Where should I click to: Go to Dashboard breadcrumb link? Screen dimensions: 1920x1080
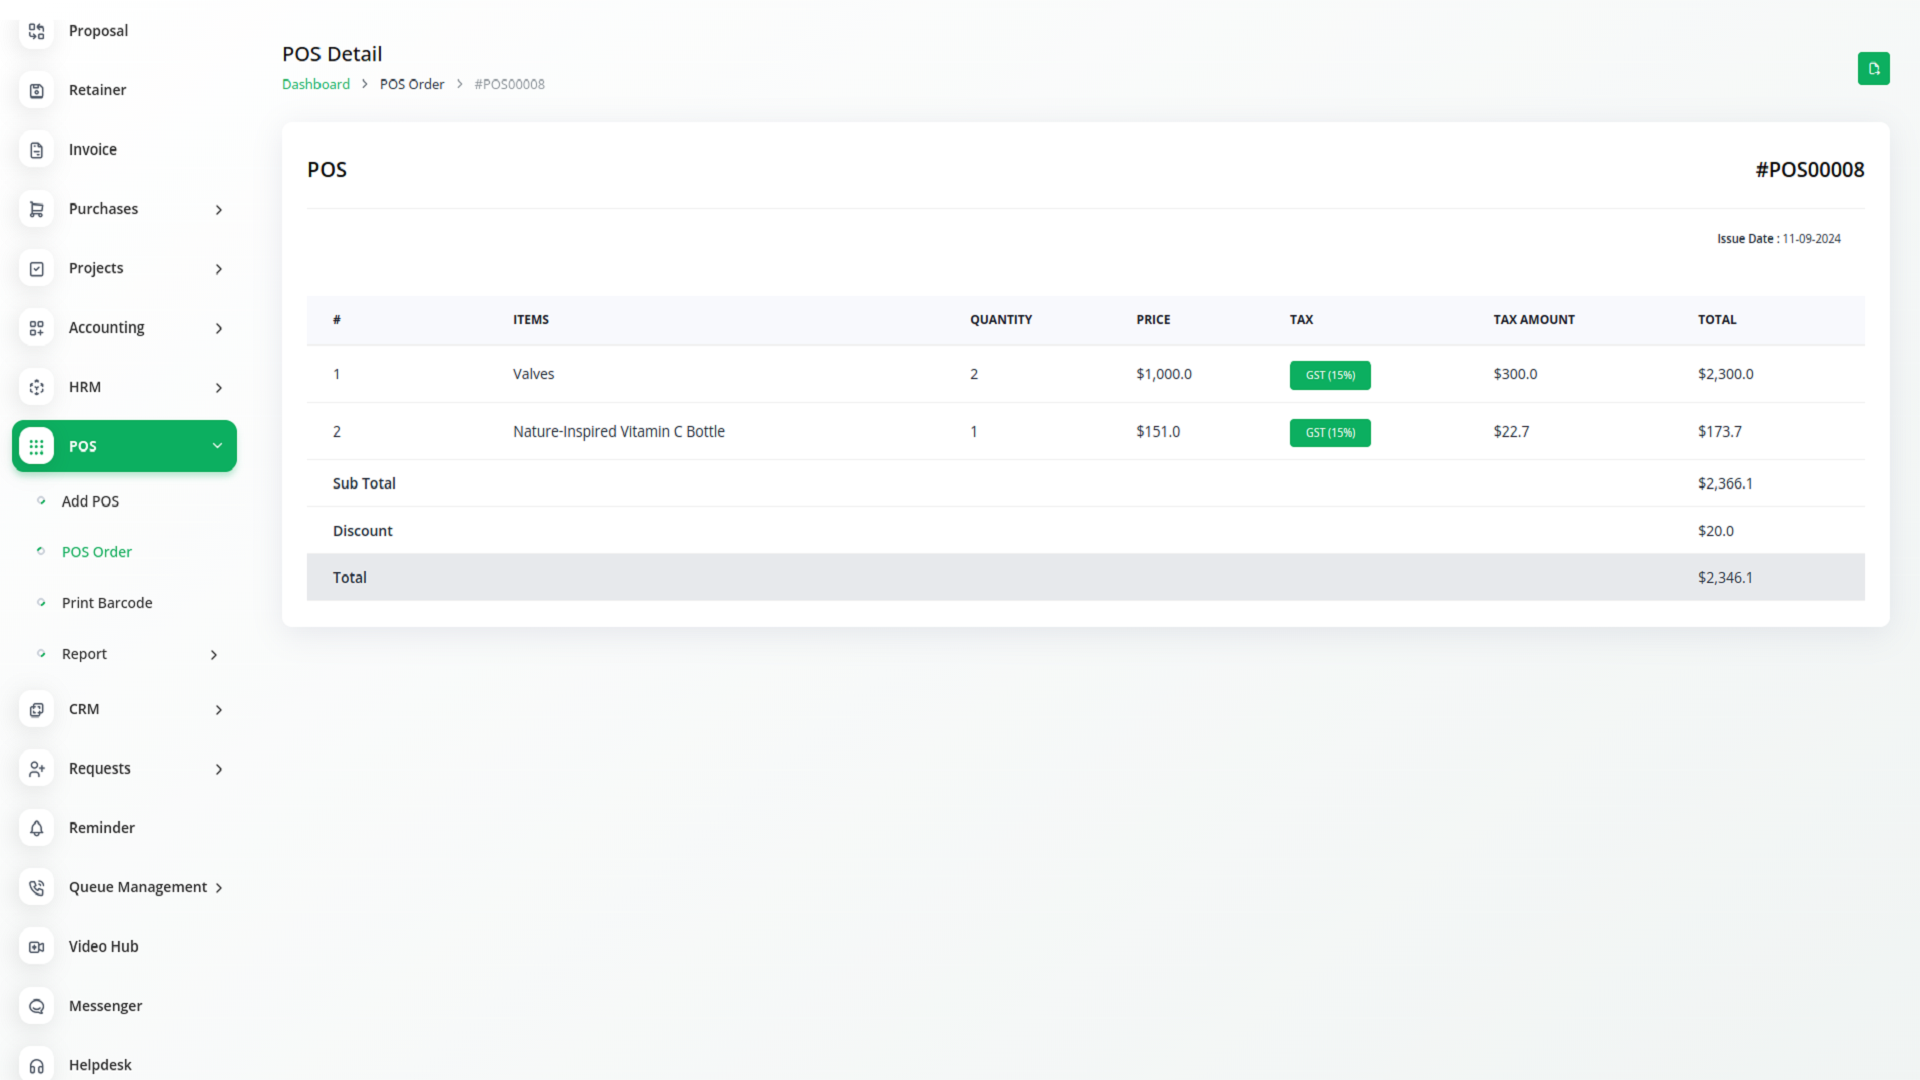(x=316, y=84)
